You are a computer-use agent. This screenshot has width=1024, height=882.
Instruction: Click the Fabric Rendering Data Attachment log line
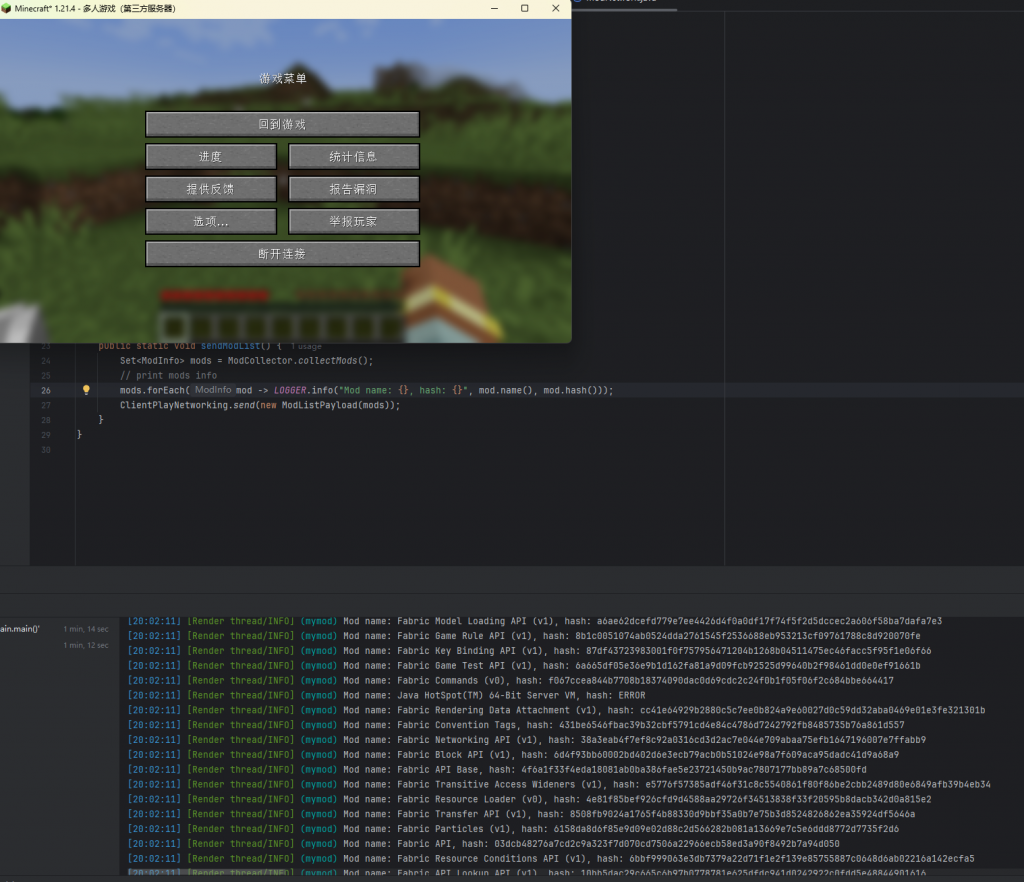click(556, 710)
